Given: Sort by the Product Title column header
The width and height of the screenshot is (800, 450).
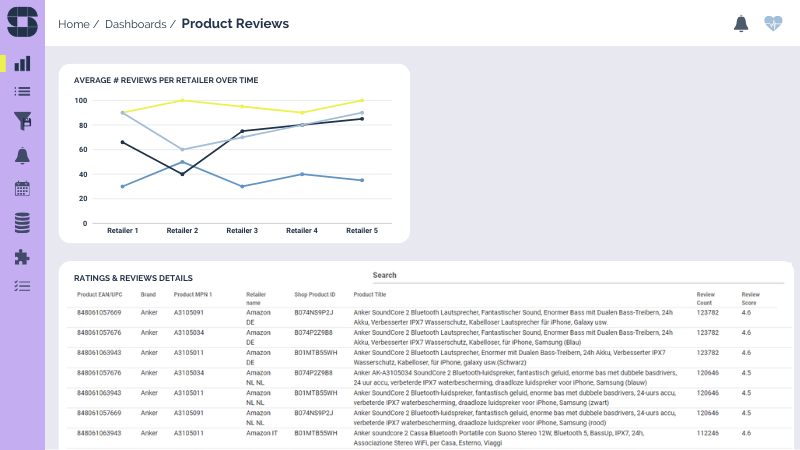Looking at the screenshot, I should [370, 295].
